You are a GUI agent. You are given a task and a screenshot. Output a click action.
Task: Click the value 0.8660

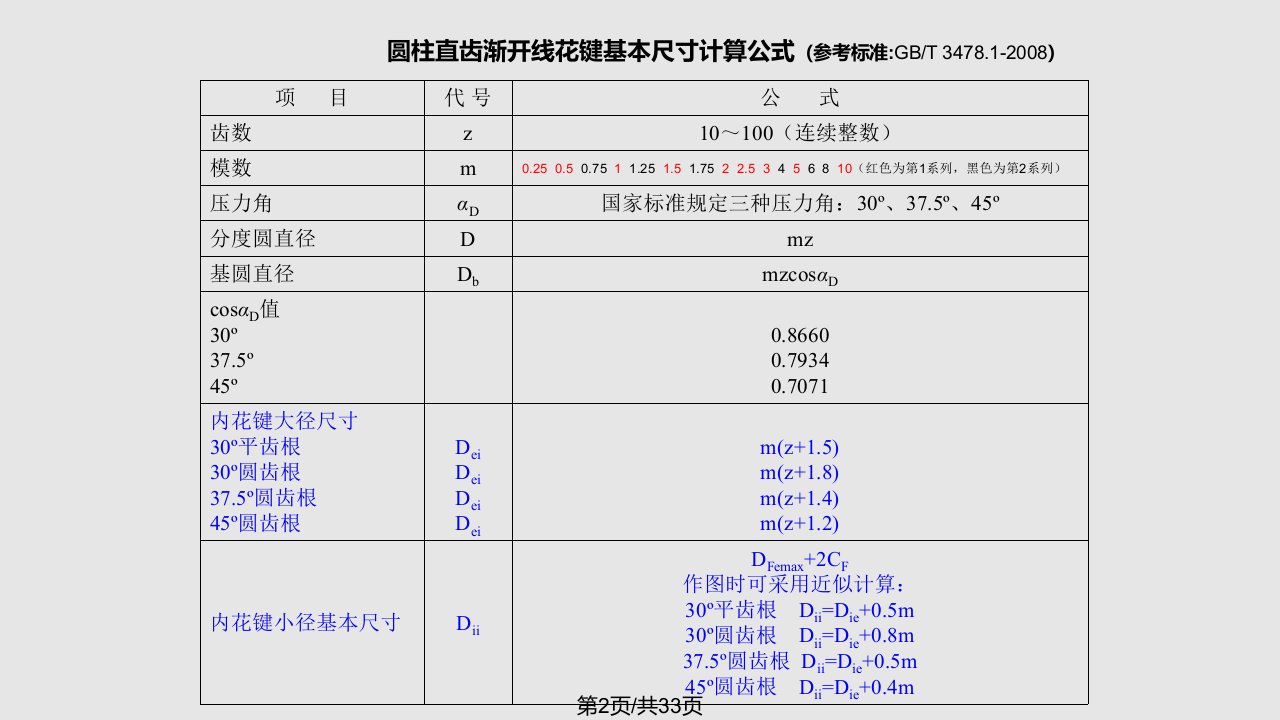pos(800,336)
